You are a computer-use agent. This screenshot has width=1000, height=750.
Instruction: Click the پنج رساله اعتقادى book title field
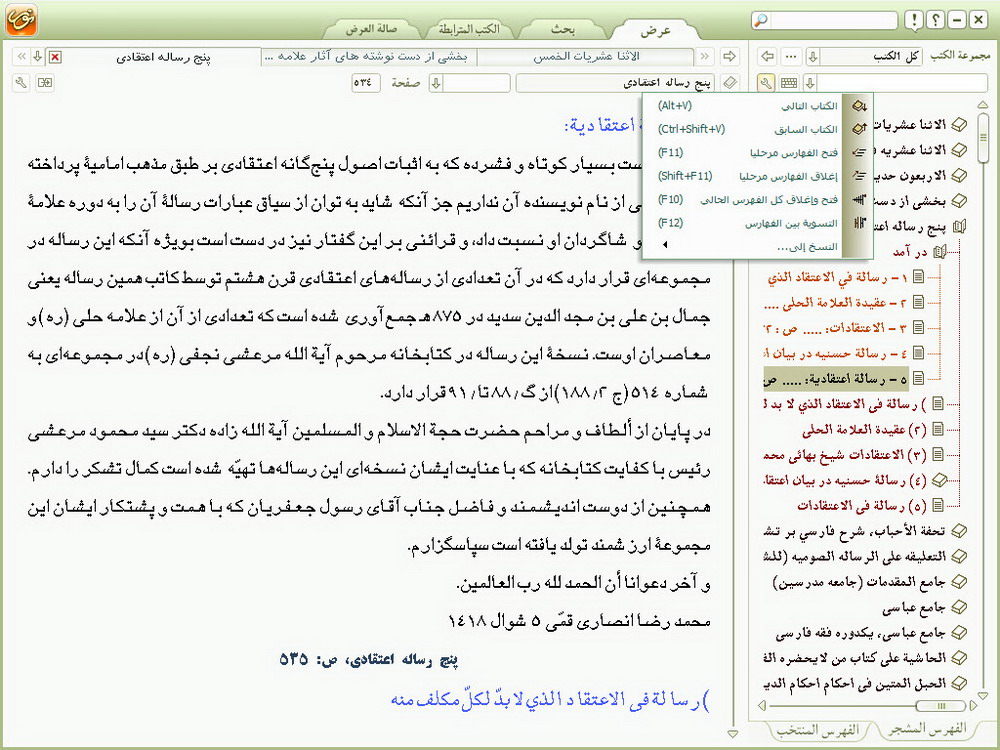[x=616, y=82]
